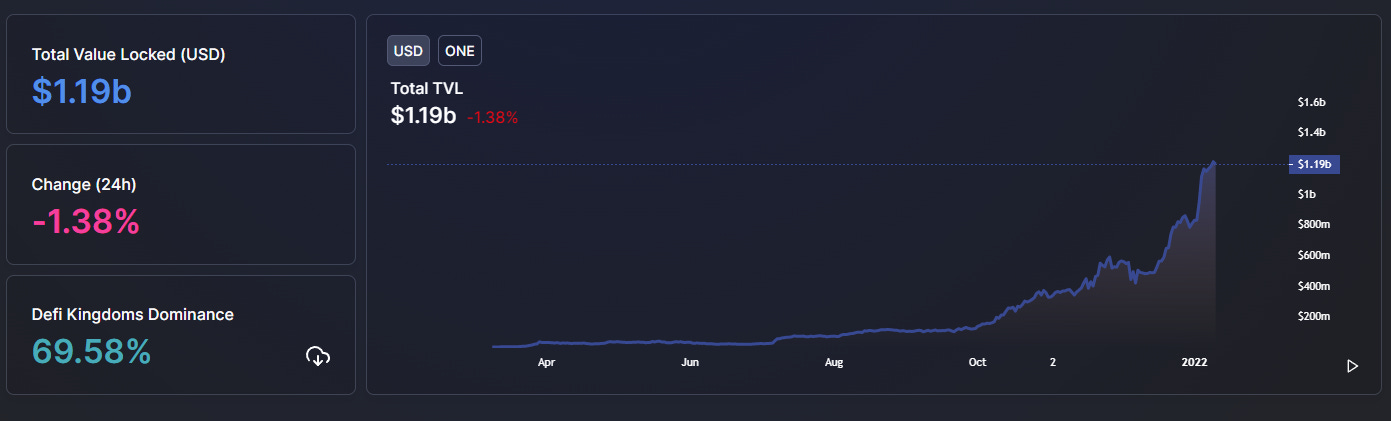The image size is (1391, 421).
Task: Click the $200m value axis label
Action: pyautogui.click(x=1314, y=317)
